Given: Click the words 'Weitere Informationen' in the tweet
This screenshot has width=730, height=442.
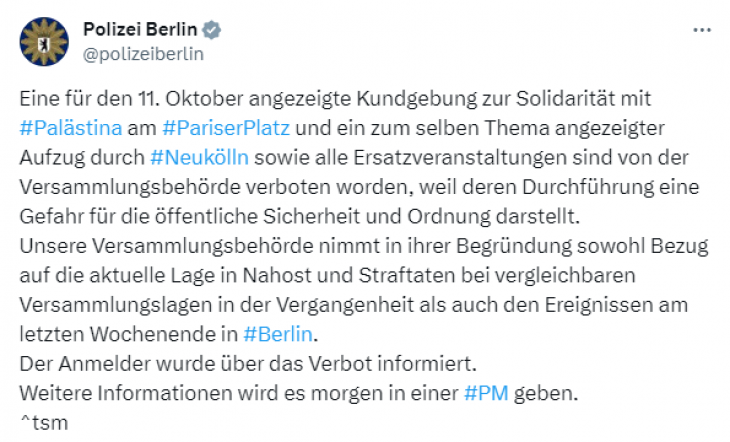Looking at the screenshot, I should [126, 393].
